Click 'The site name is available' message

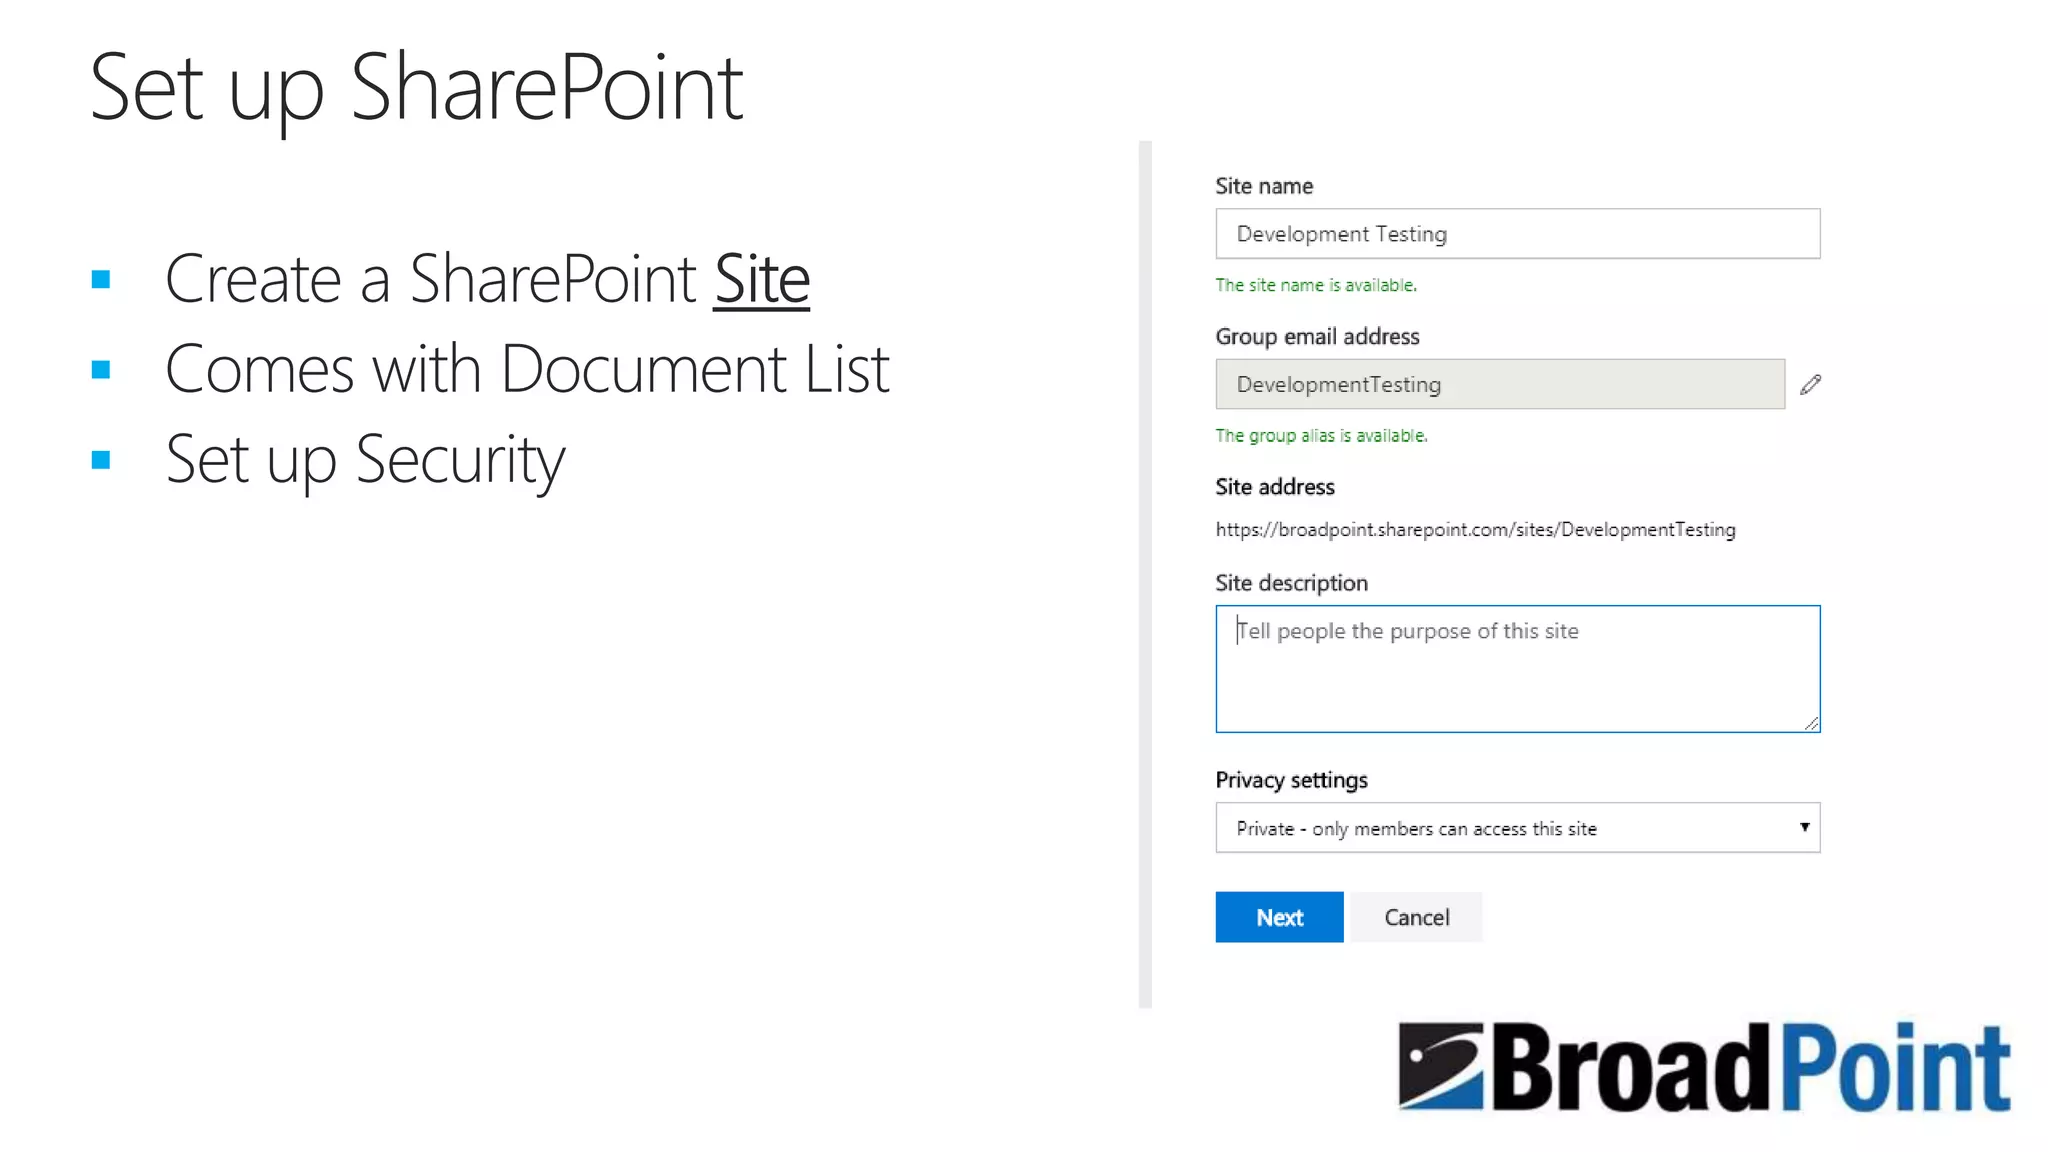pyautogui.click(x=1315, y=286)
